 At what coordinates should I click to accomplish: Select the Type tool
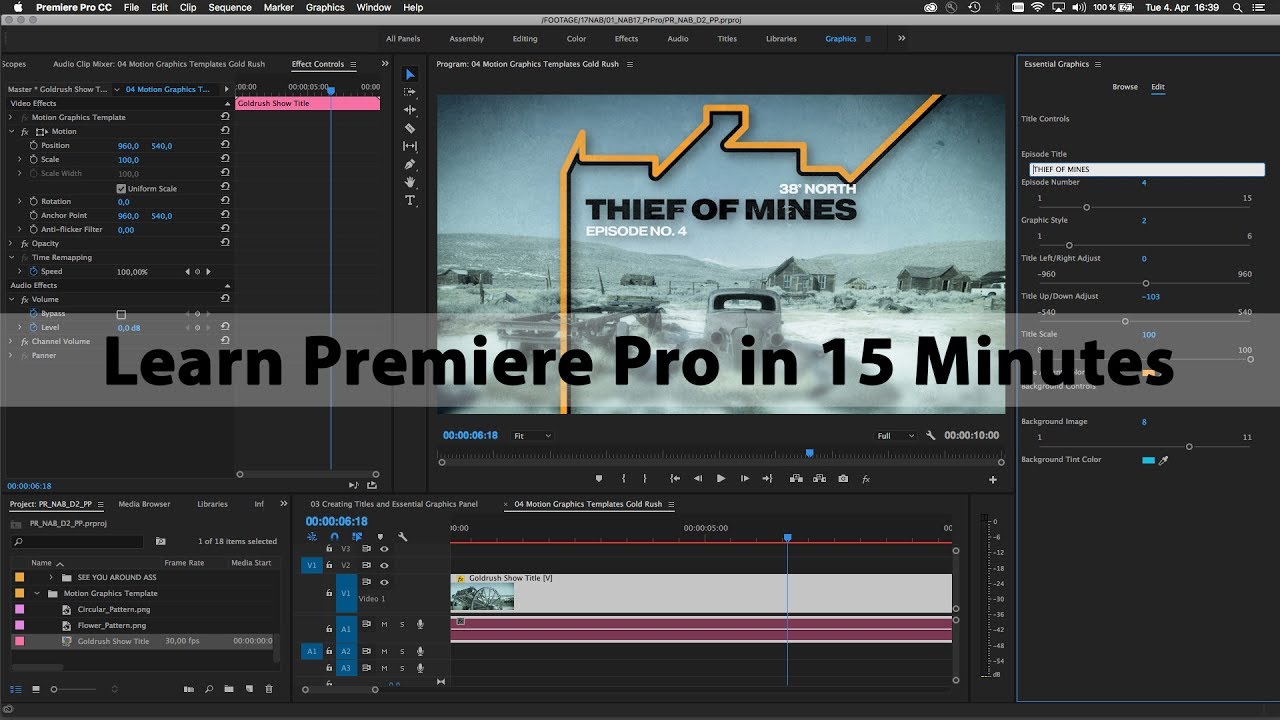410,200
